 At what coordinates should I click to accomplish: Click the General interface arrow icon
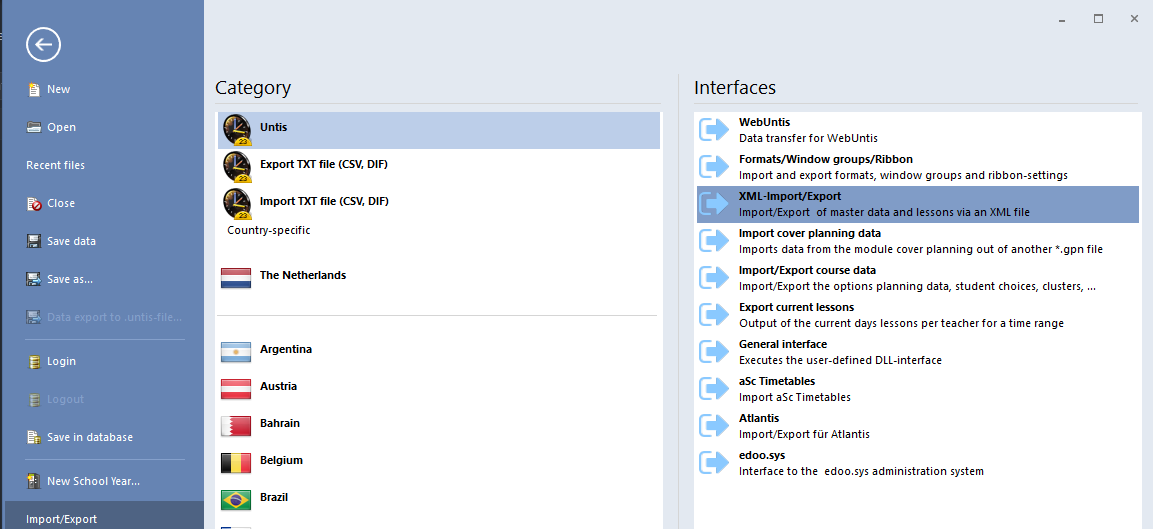click(x=713, y=352)
